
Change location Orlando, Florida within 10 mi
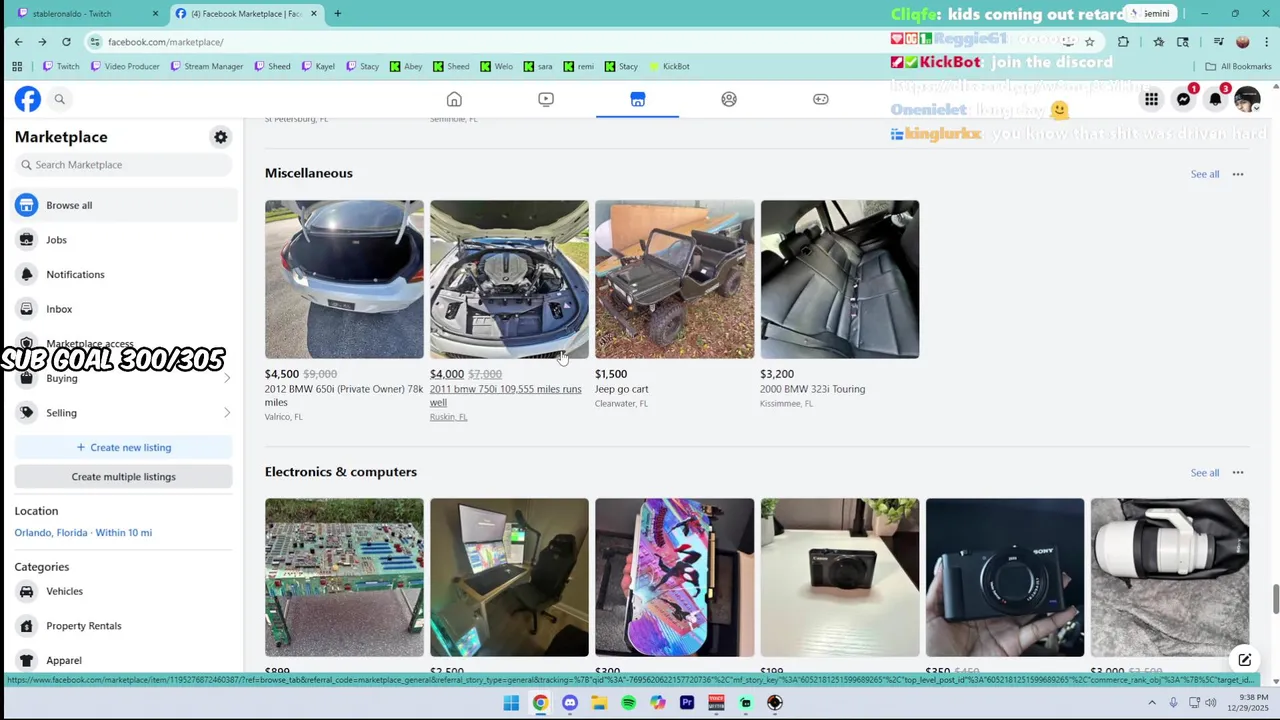click(83, 533)
